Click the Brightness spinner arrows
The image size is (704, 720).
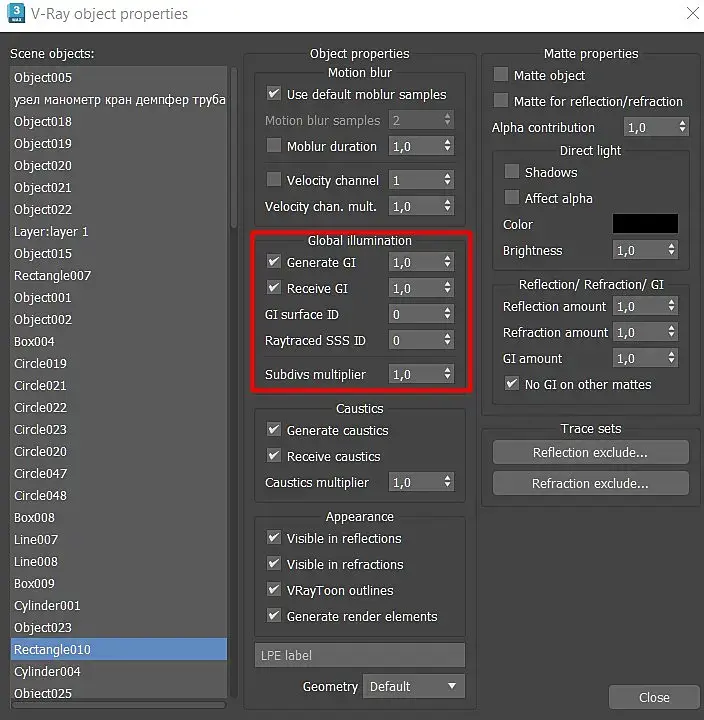(671, 250)
